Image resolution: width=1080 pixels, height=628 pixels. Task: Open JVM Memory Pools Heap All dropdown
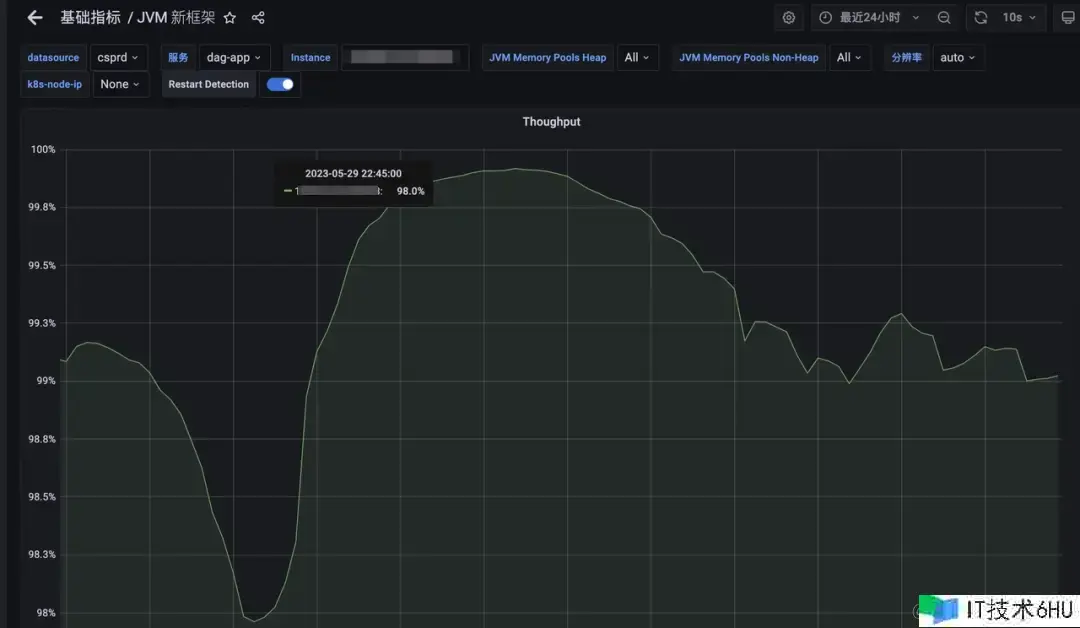click(x=637, y=58)
